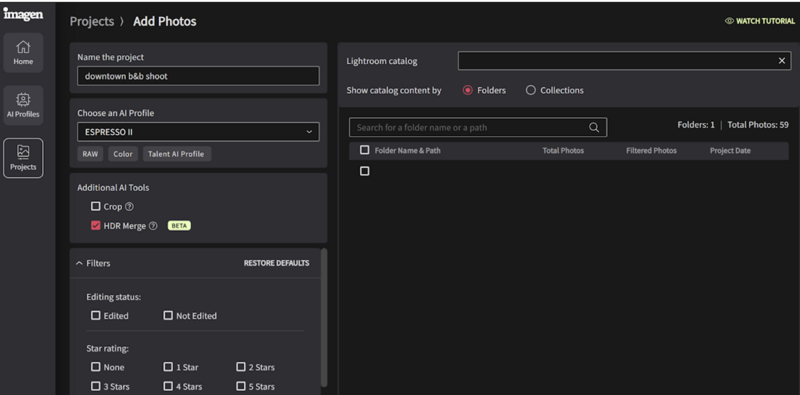800x395 pixels.
Task: Click the Total Photos column header
Action: tap(563, 151)
